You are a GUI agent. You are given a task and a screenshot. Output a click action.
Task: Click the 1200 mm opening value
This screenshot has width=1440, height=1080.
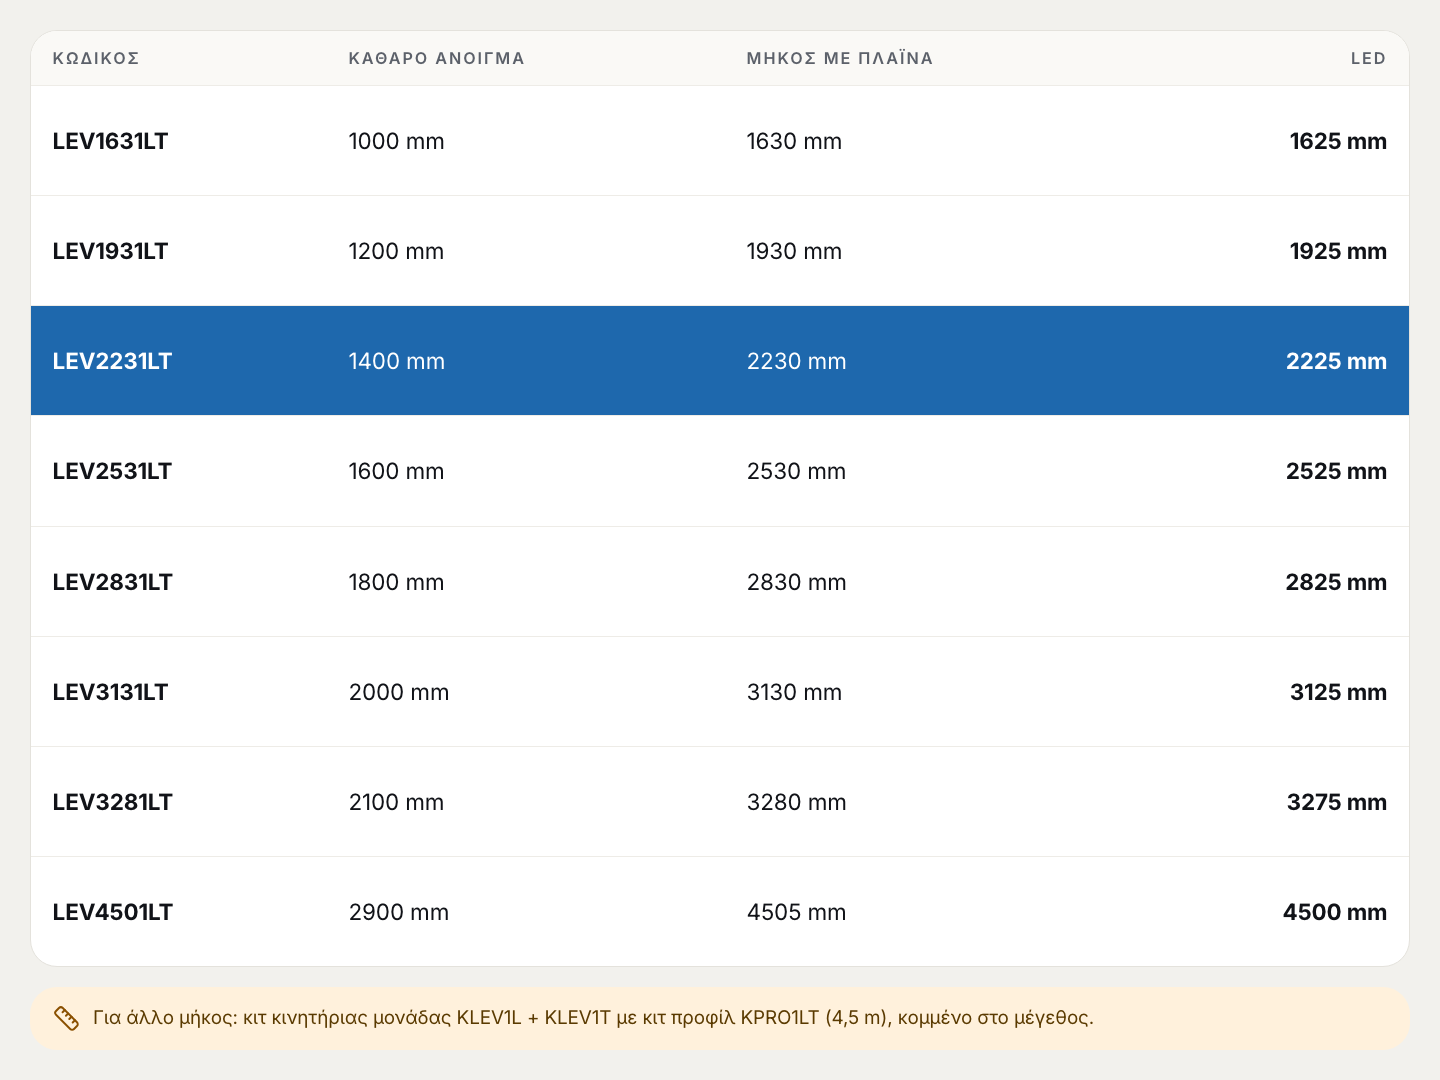click(397, 251)
